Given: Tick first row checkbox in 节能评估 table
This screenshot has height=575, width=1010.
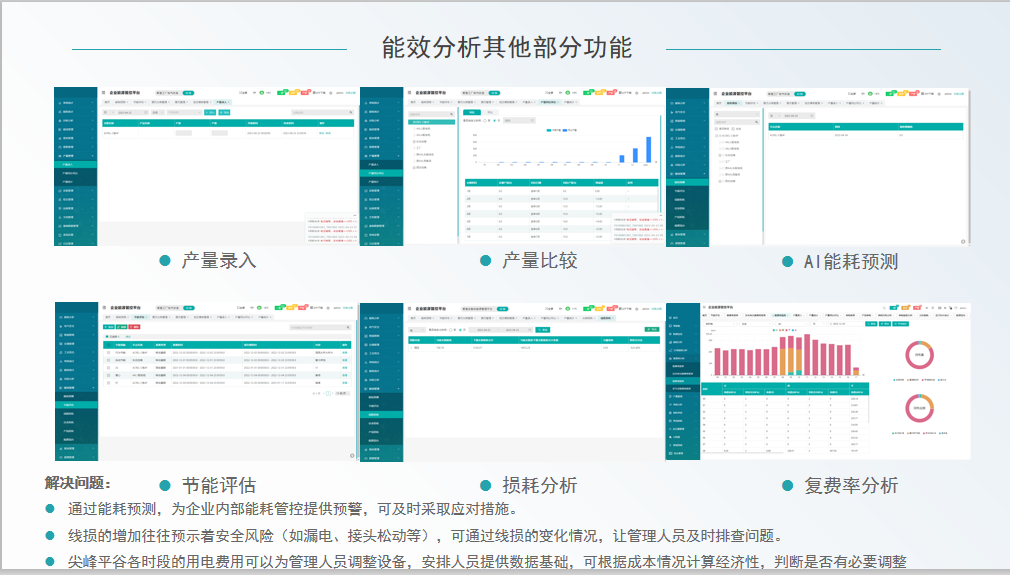Looking at the screenshot, I should click(x=108, y=353).
